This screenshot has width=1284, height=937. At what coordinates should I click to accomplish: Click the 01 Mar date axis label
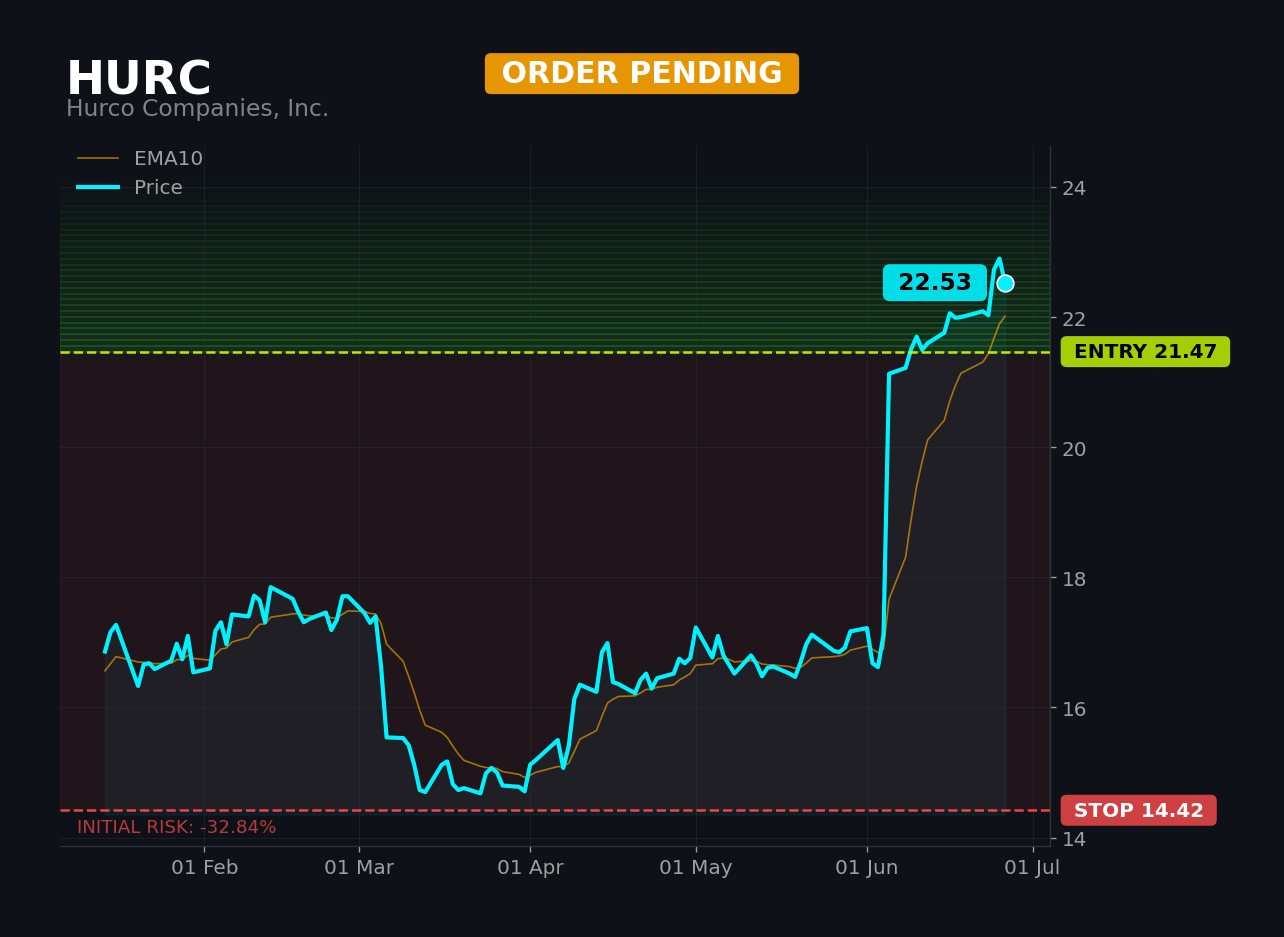[x=359, y=868]
